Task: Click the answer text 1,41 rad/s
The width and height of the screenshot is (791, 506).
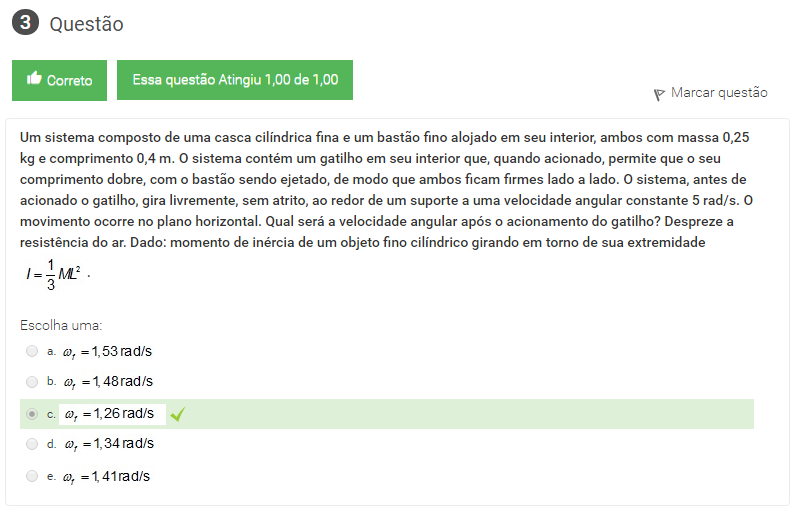Action: click(x=106, y=476)
